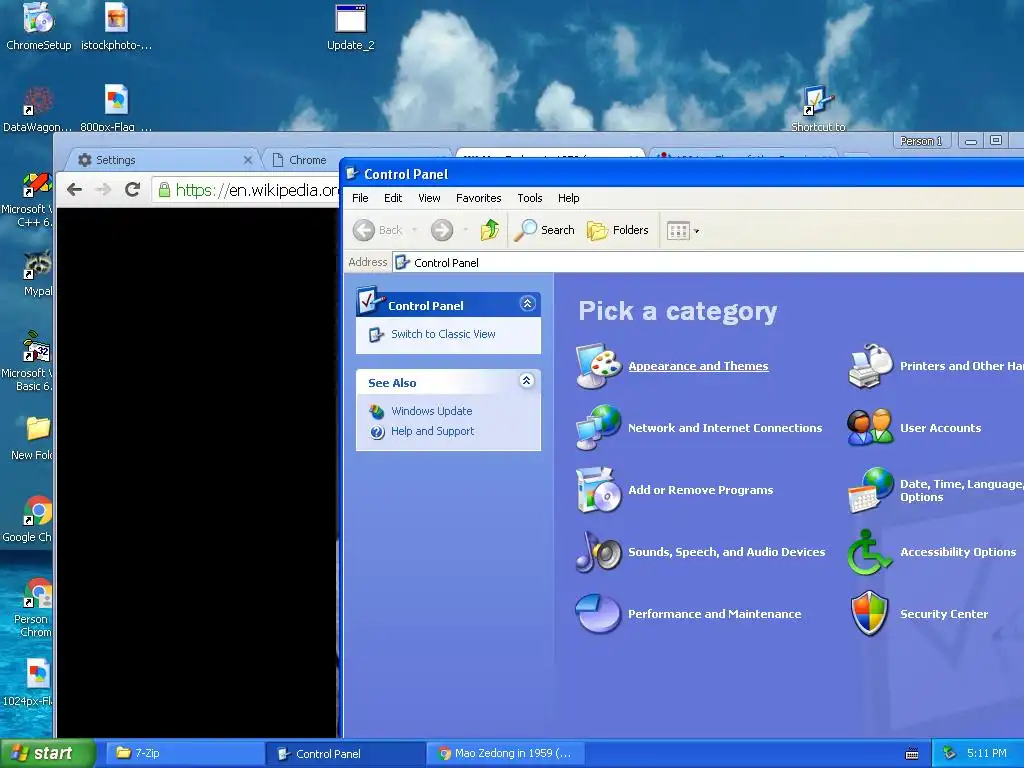The width and height of the screenshot is (1024, 768).
Task: Open Help and Support link
Action: coord(432,431)
